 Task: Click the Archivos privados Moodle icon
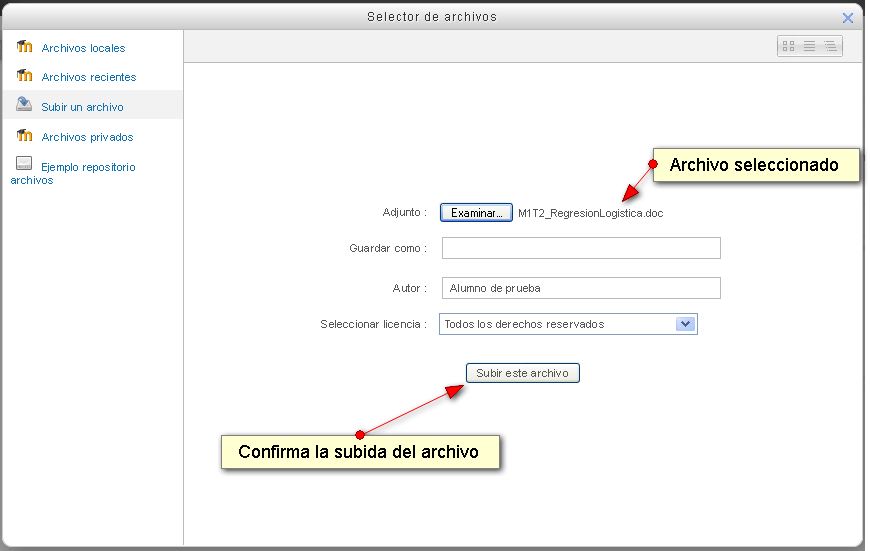point(25,136)
